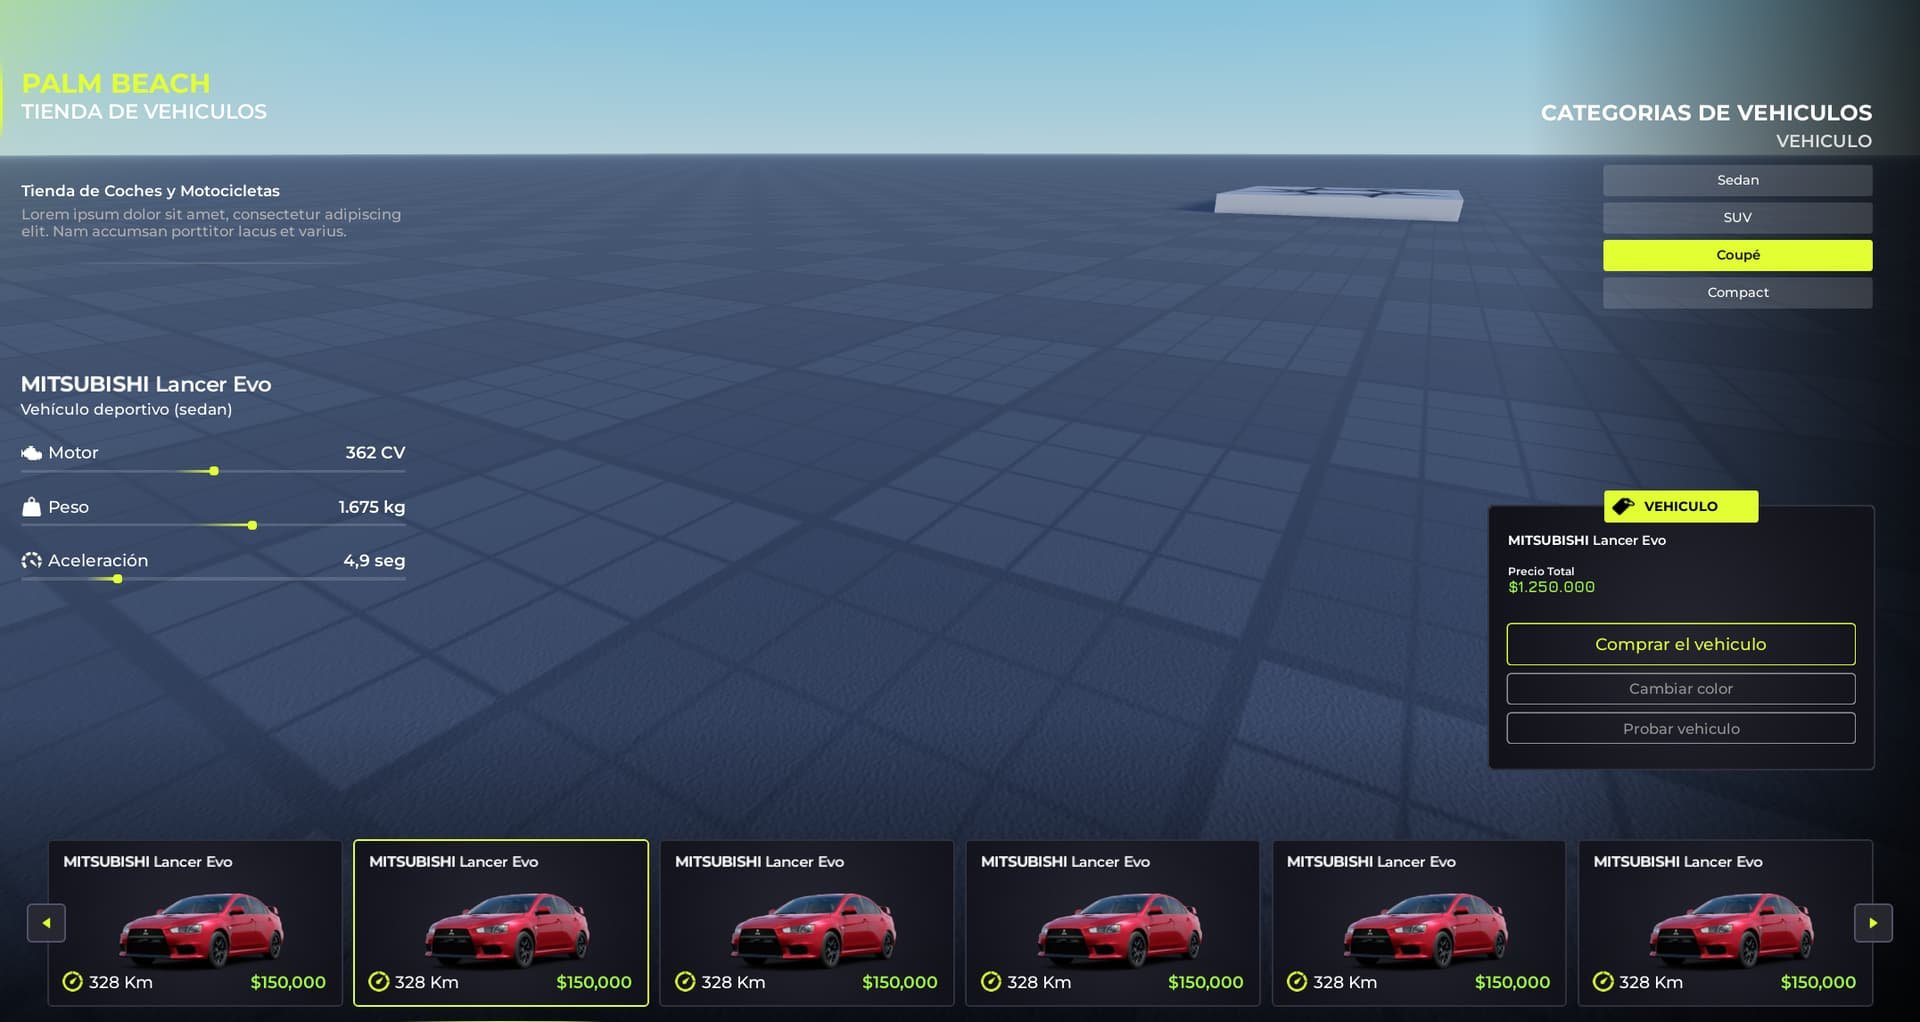The height and width of the screenshot is (1022, 1920).
Task: Click the 4,9 seg value
Action: [374, 561]
